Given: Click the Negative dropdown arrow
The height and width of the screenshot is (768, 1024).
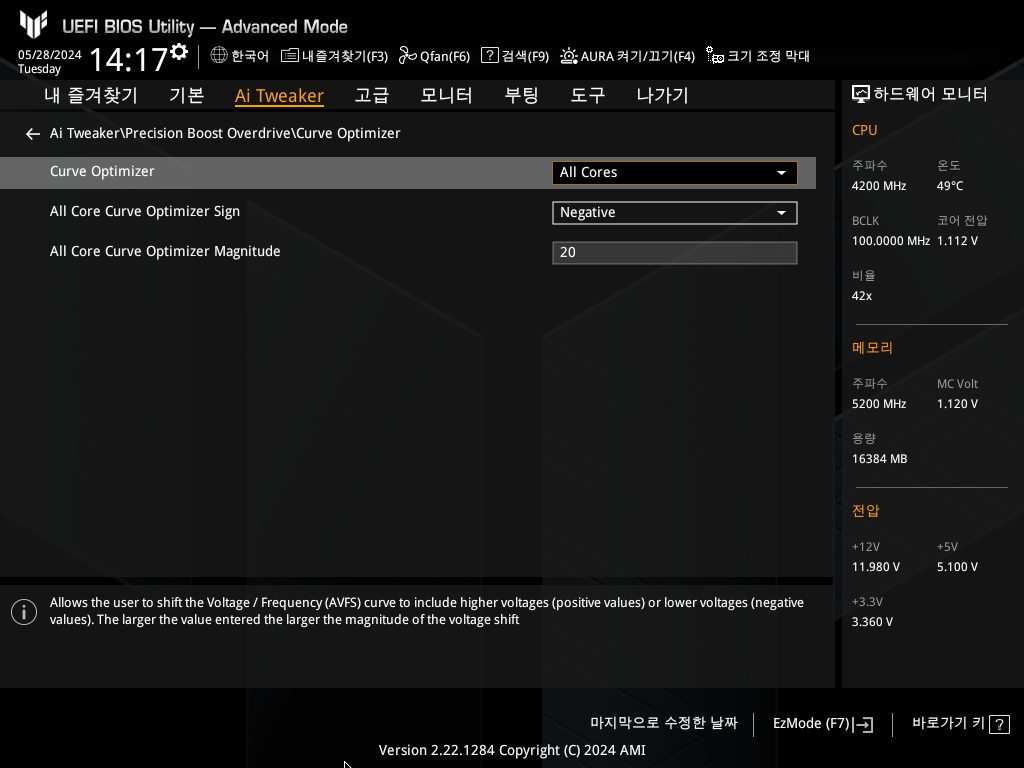Looking at the screenshot, I should pos(781,213).
